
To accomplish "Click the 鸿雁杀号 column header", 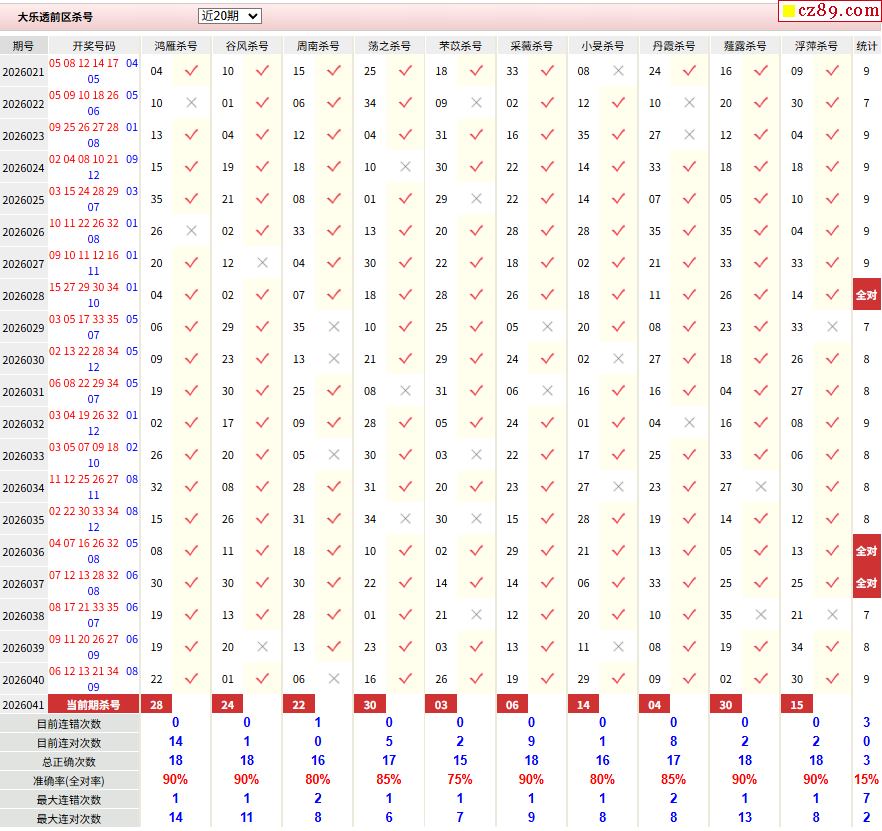I will click(175, 46).
